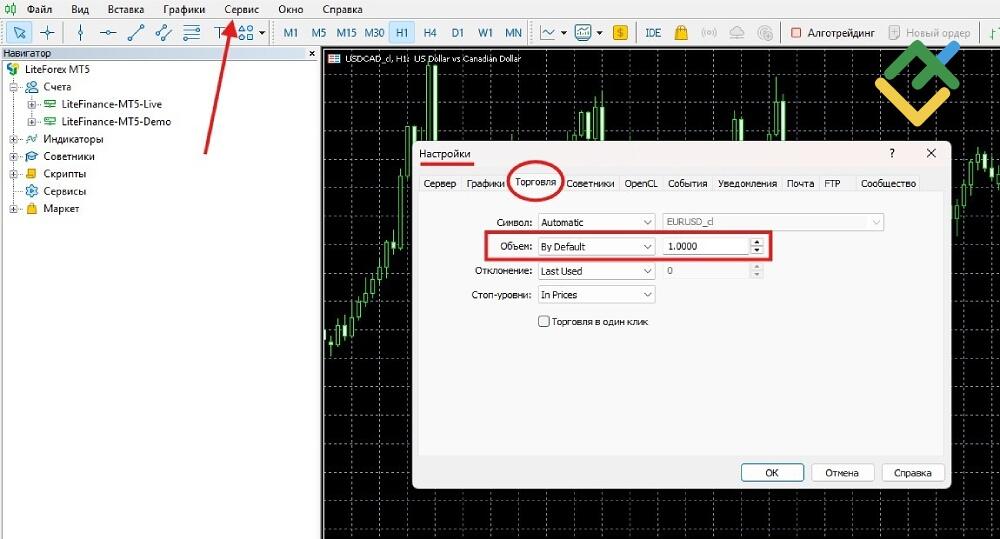
Task: Close the Навигатор panel
Action: coord(312,54)
